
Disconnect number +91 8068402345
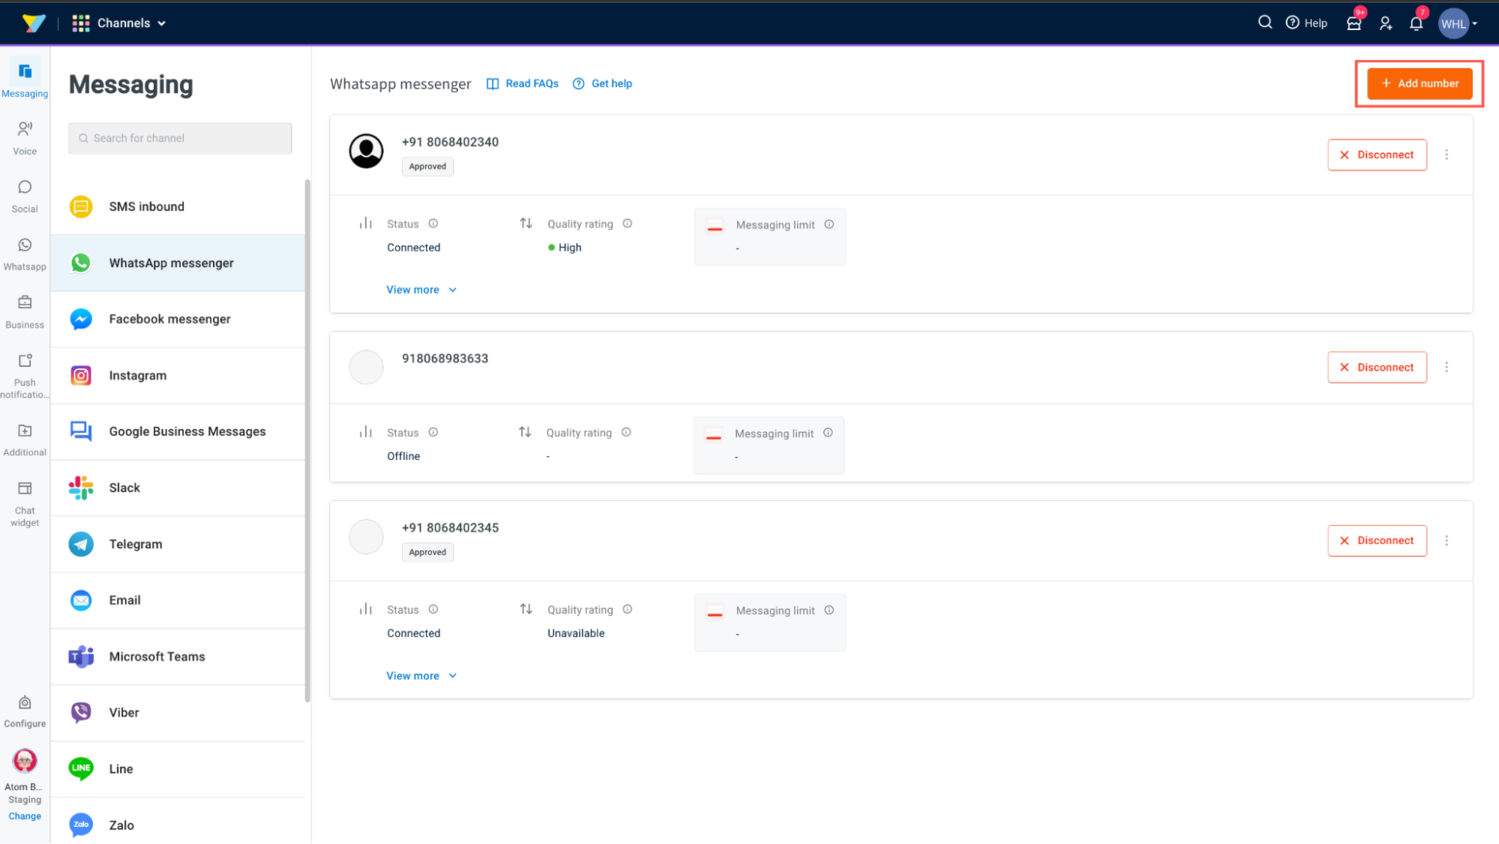click(1377, 540)
